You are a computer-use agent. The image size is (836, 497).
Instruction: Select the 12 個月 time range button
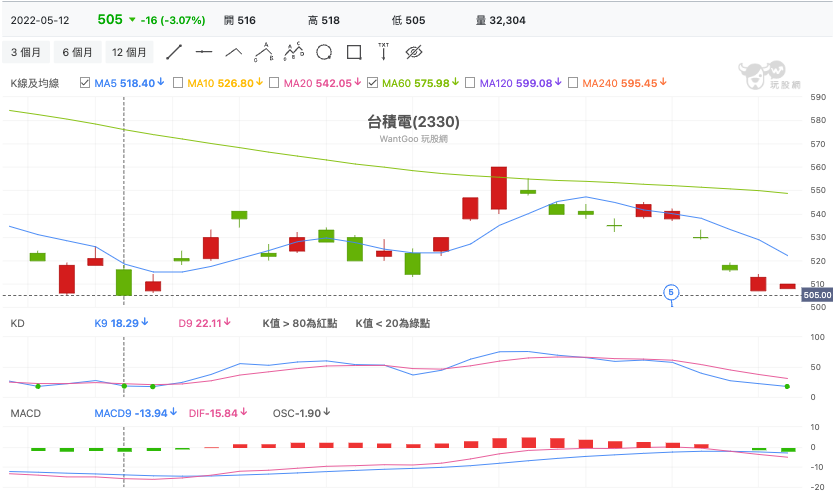pyautogui.click(x=129, y=52)
